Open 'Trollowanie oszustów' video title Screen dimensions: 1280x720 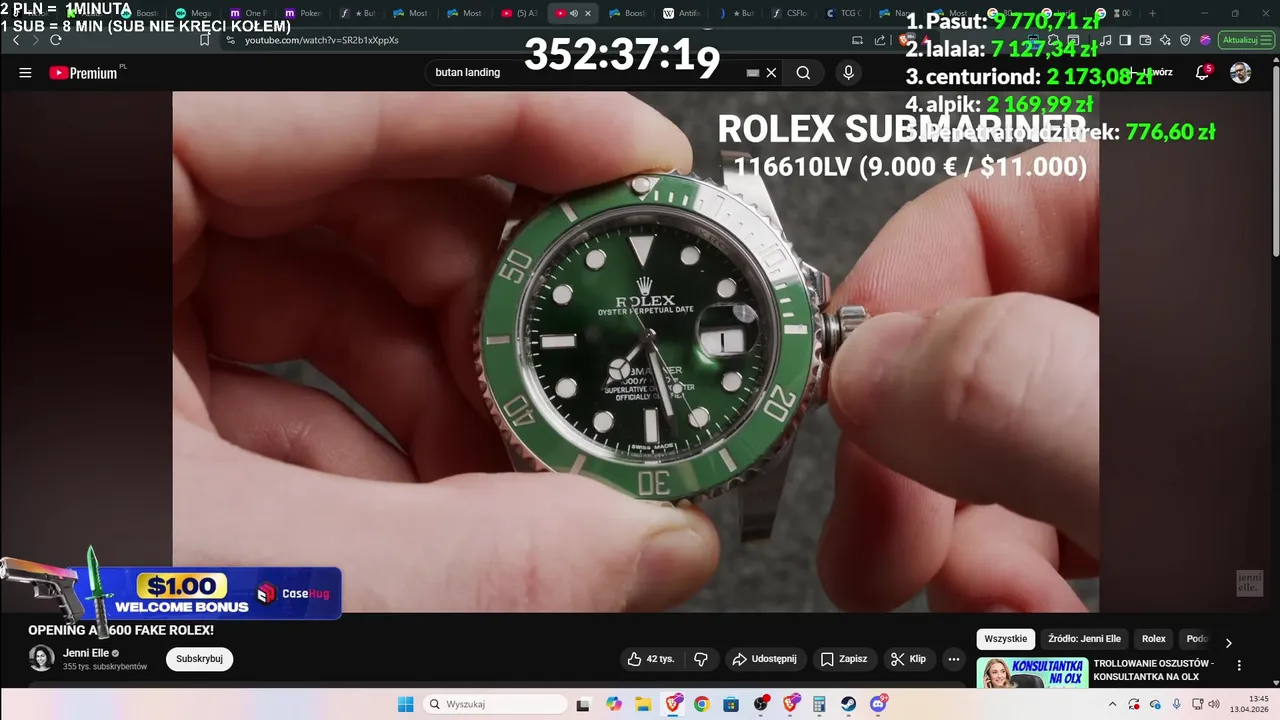1153,670
